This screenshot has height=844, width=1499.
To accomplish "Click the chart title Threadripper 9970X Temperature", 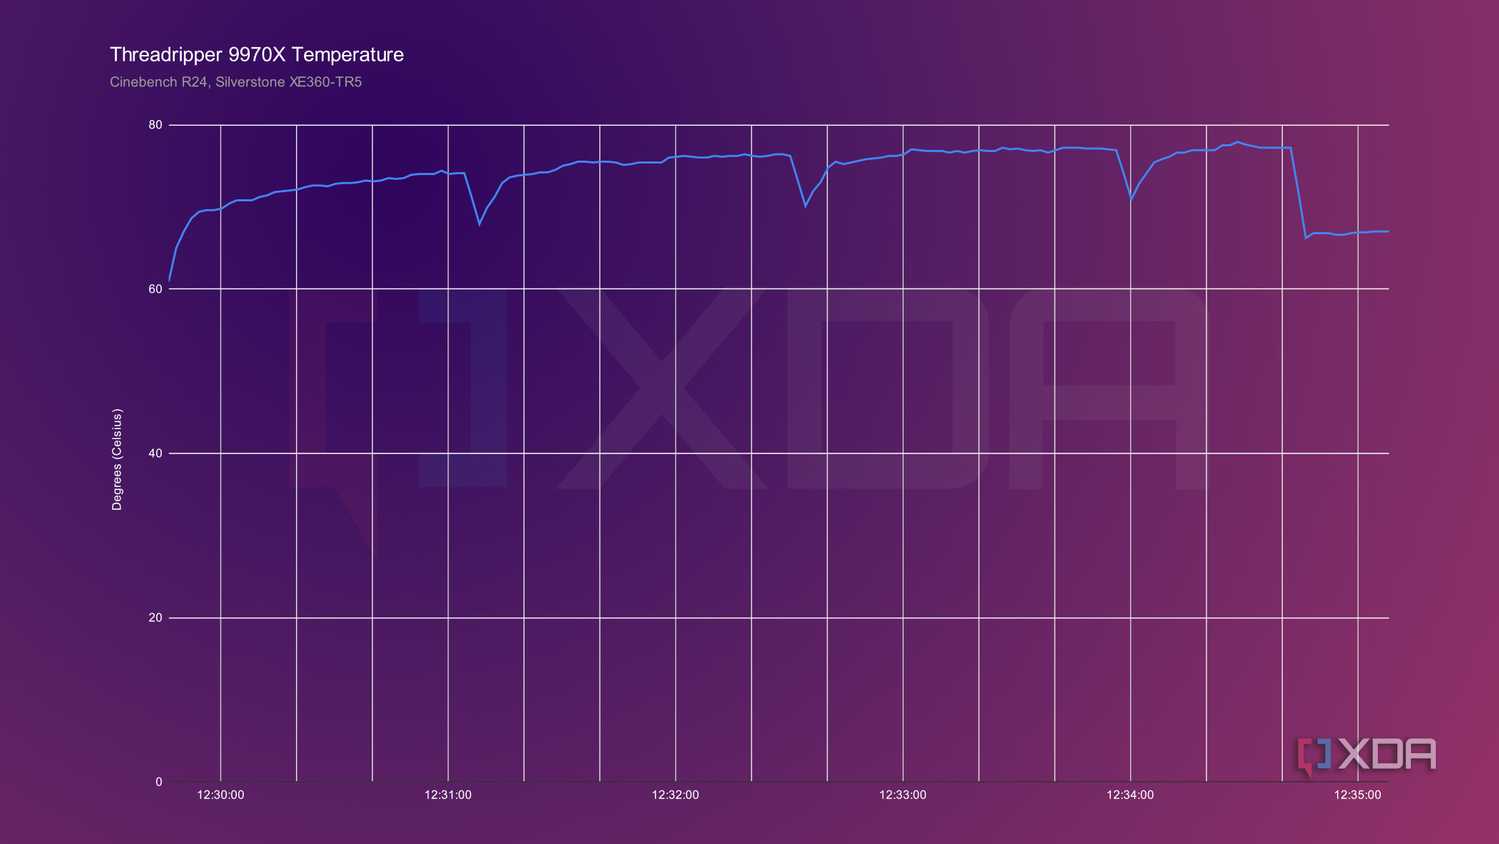I will [x=257, y=55].
